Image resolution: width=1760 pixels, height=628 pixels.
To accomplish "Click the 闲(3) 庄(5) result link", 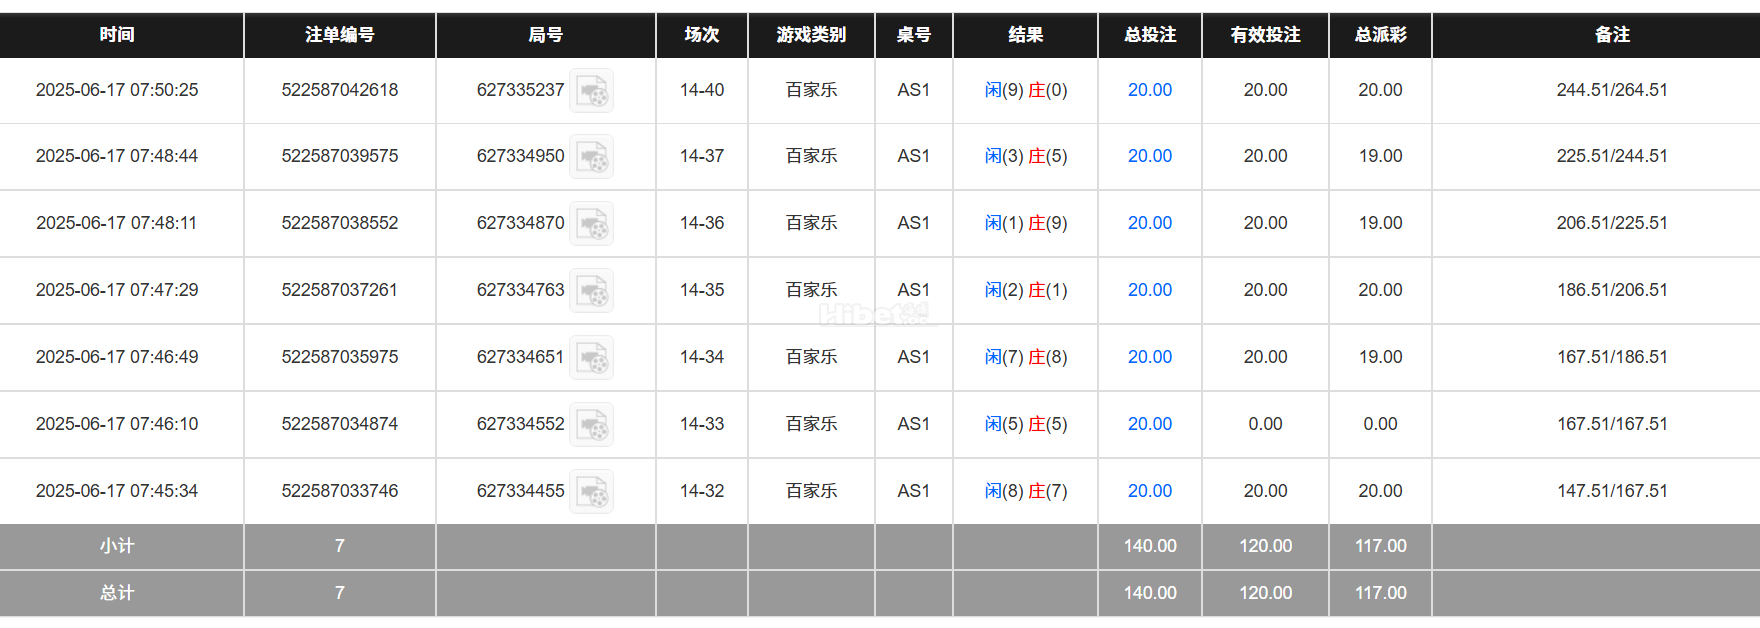I will pos(1025,156).
